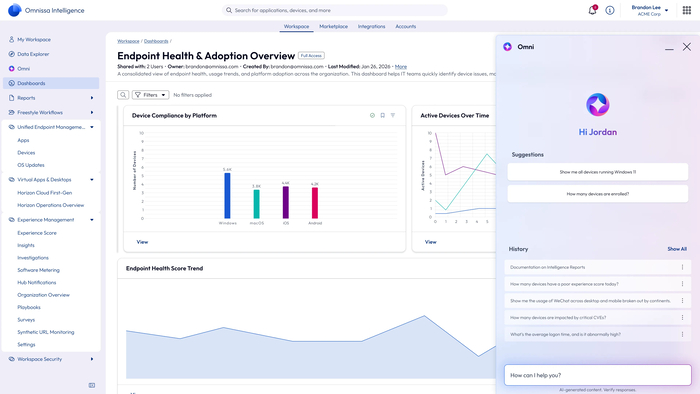Click the search magnifier next to Filters
The height and width of the screenshot is (394, 700).
123,95
